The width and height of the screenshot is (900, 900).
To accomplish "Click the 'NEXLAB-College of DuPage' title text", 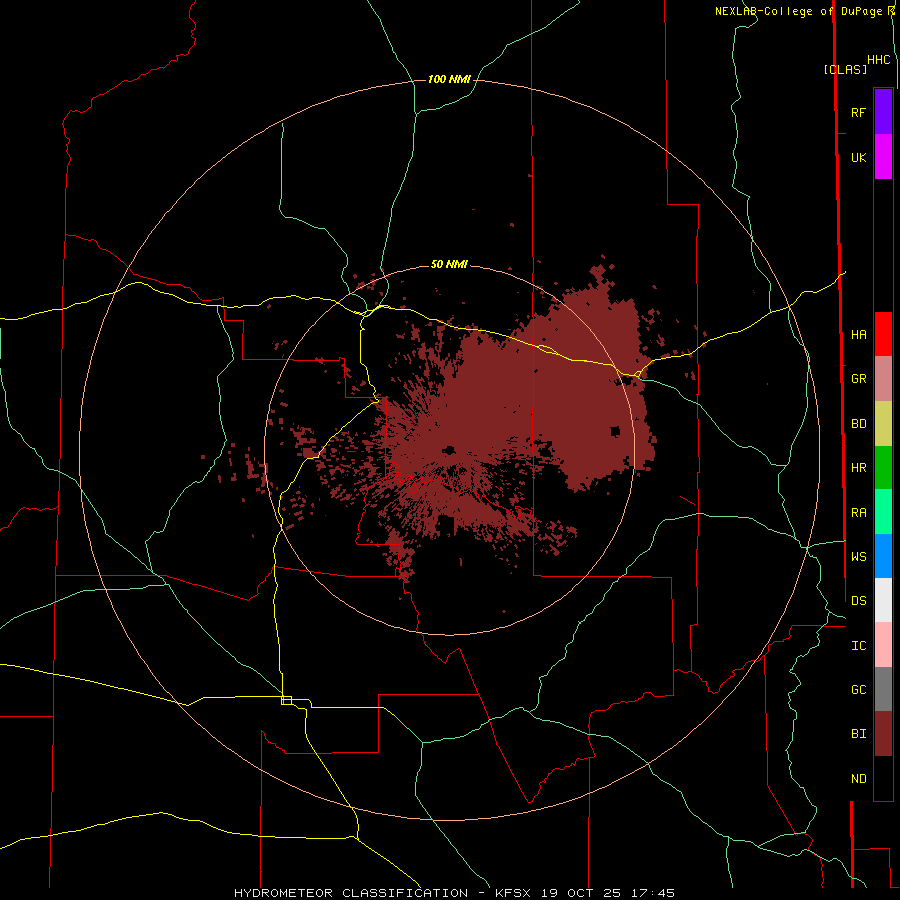I will [x=799, y=11].
